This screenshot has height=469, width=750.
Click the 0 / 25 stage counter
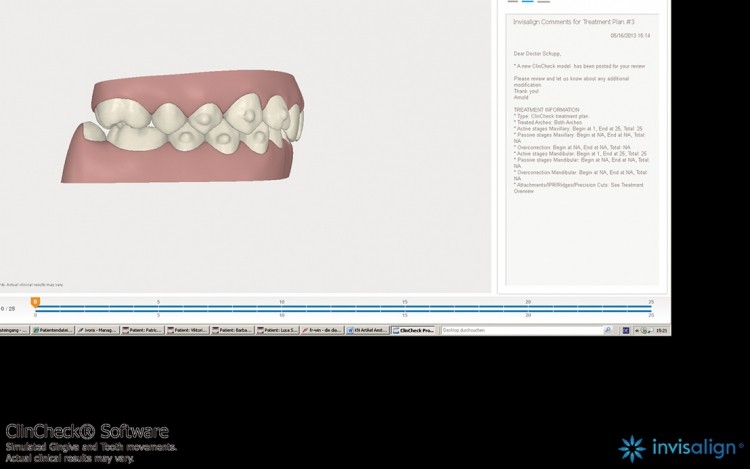coord(8,309)
